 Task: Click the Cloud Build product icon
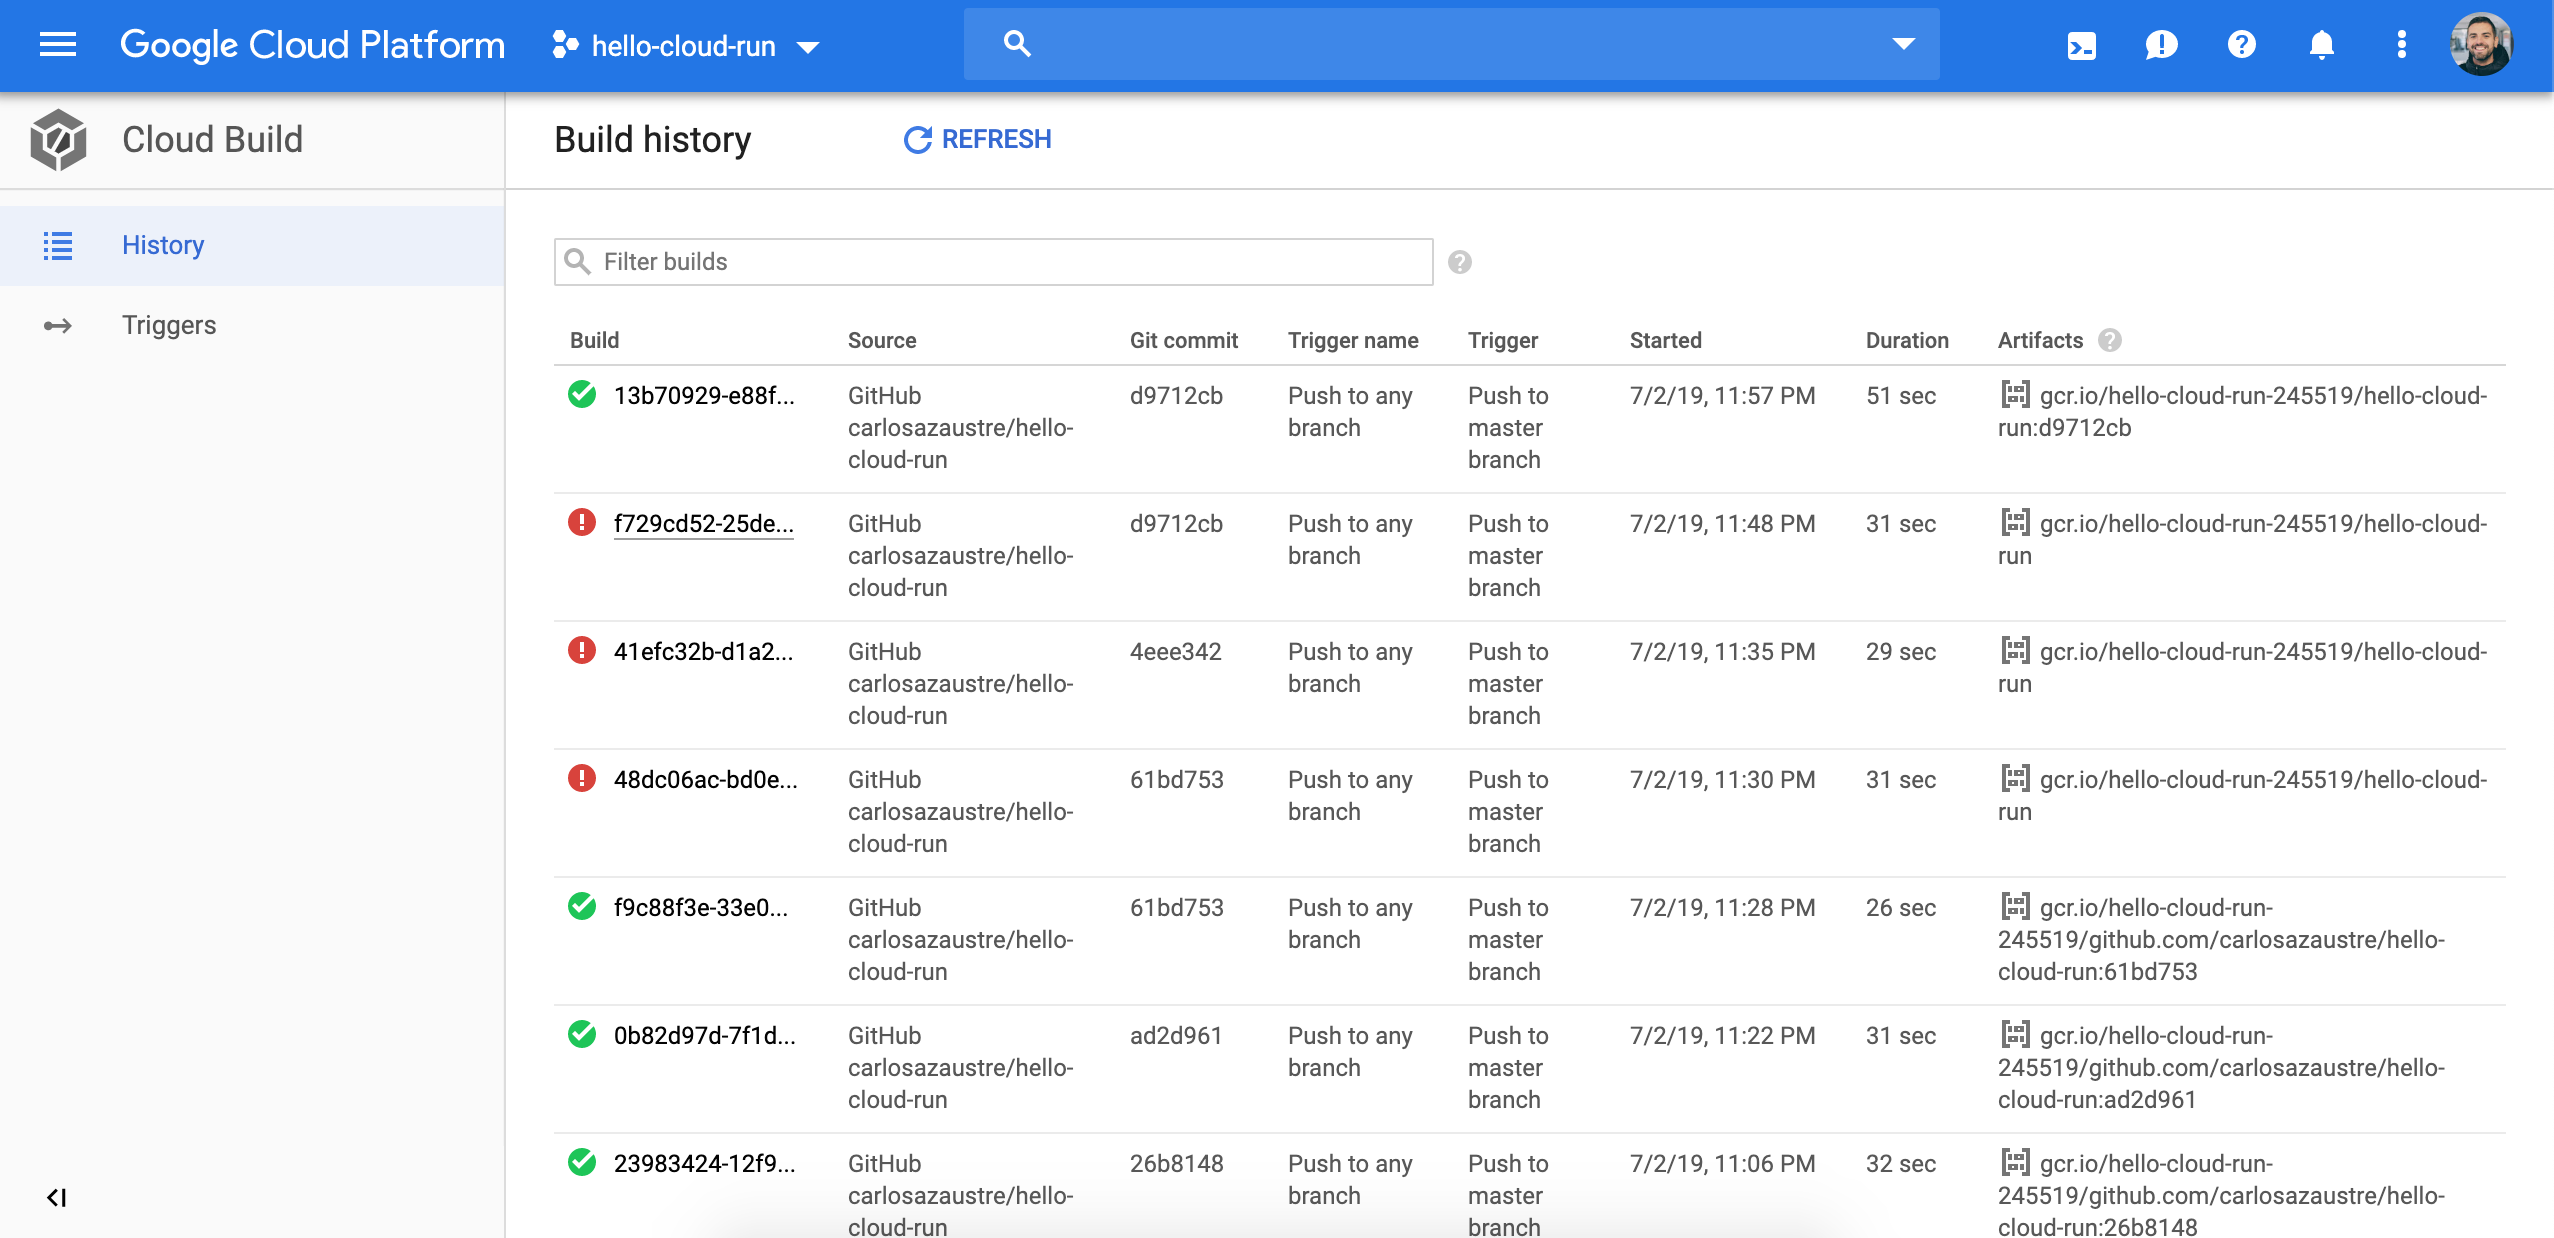pyautogui.click(x=58, y=140)
